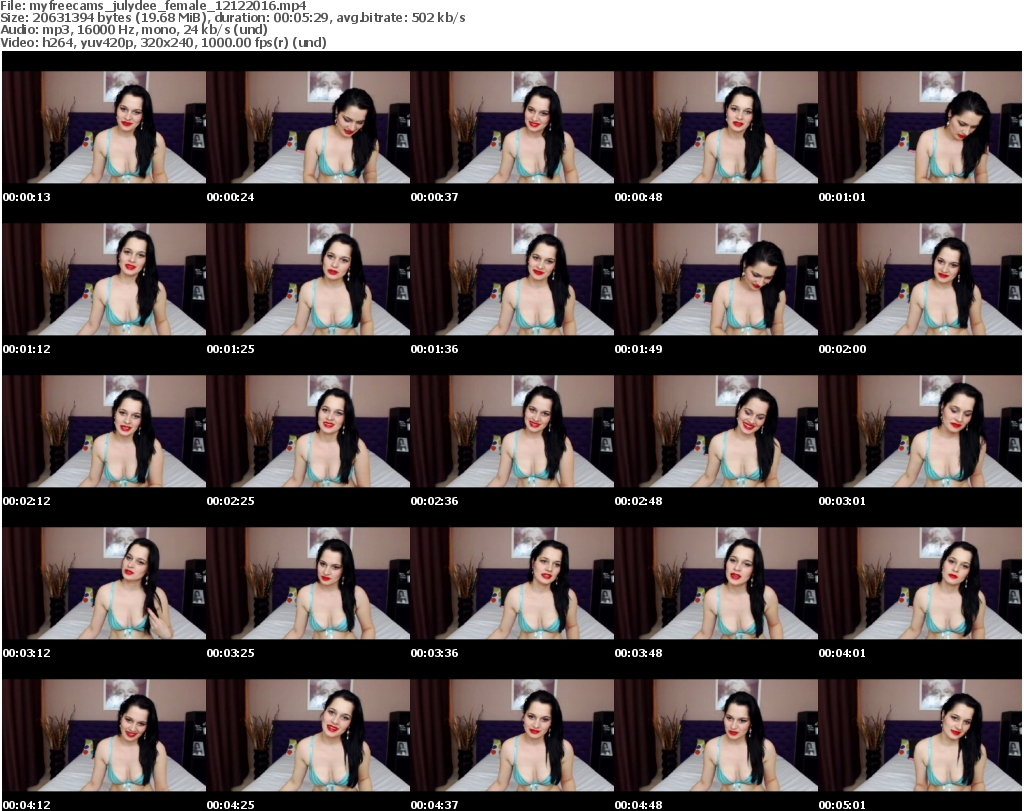Select the thumbnail frame at 00:01:36
The height and width of the screenshot is (811, 1024).
pos(512,279)
